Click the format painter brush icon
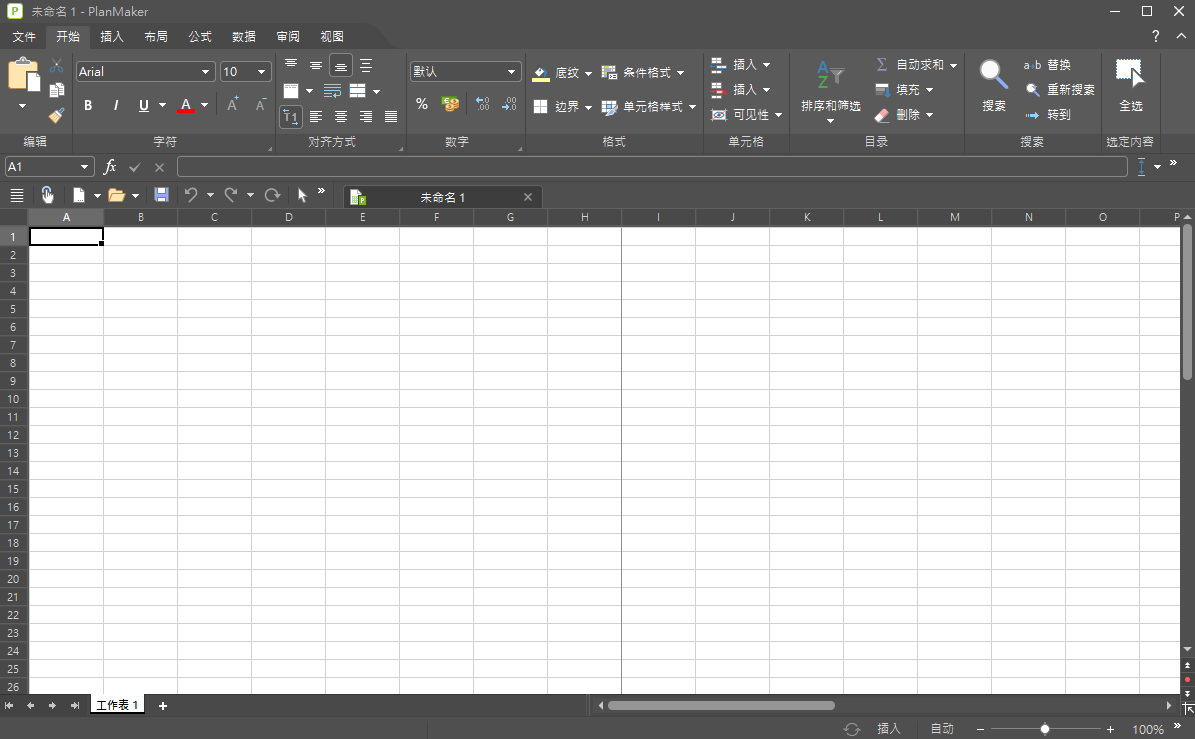This screenshot has height=739, width=1195. pyautogui.click(x=57, y=115)
